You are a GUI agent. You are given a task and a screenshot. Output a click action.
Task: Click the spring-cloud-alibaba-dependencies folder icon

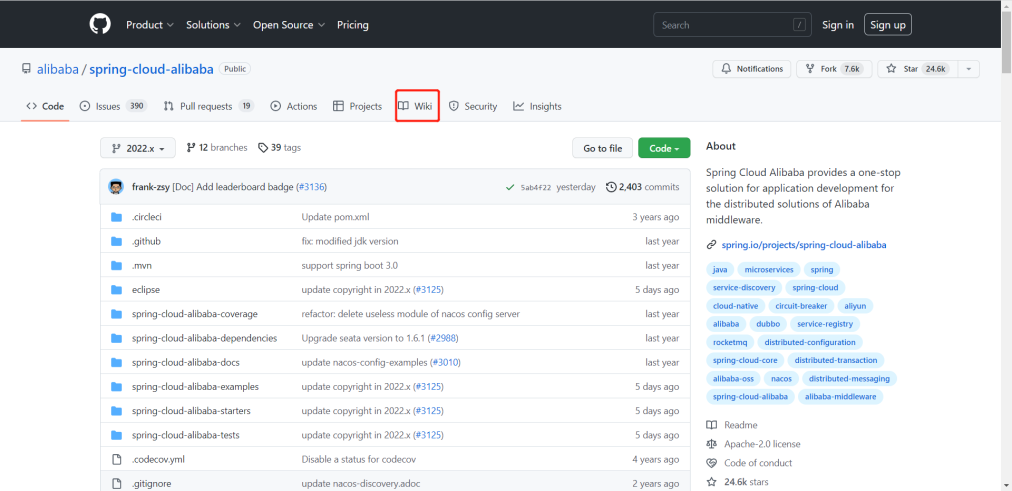pos(116,338)
